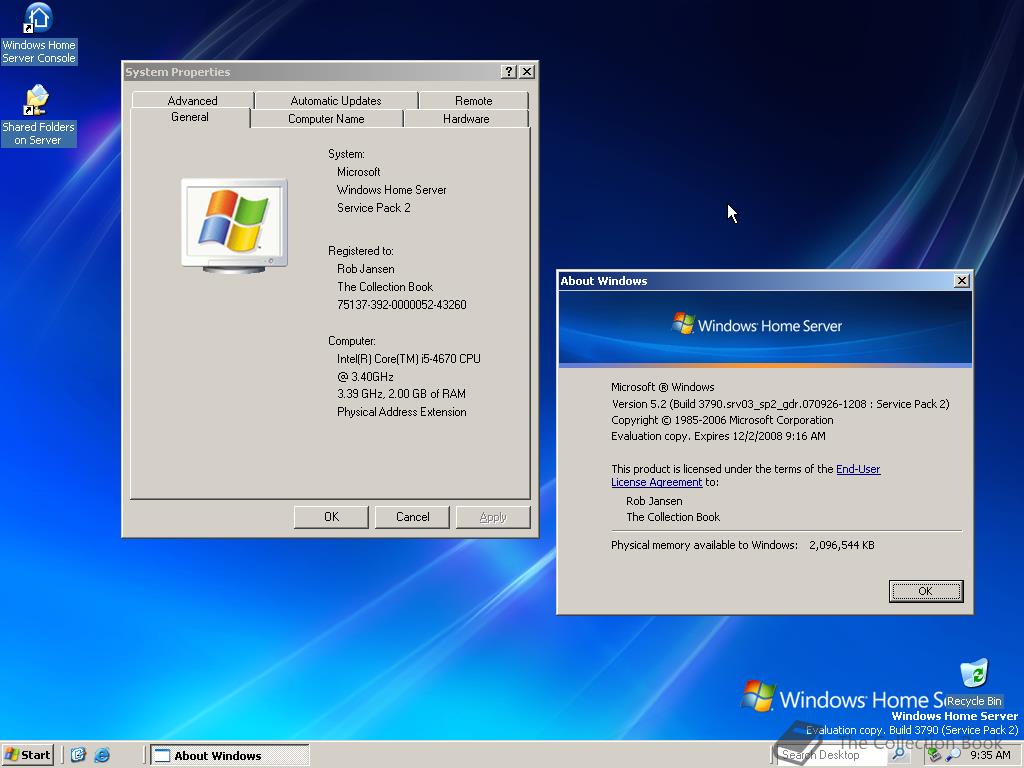Open the End-User license link
Image resolution: width=1024 pixels, height=768 pixels.
[858, 469]
